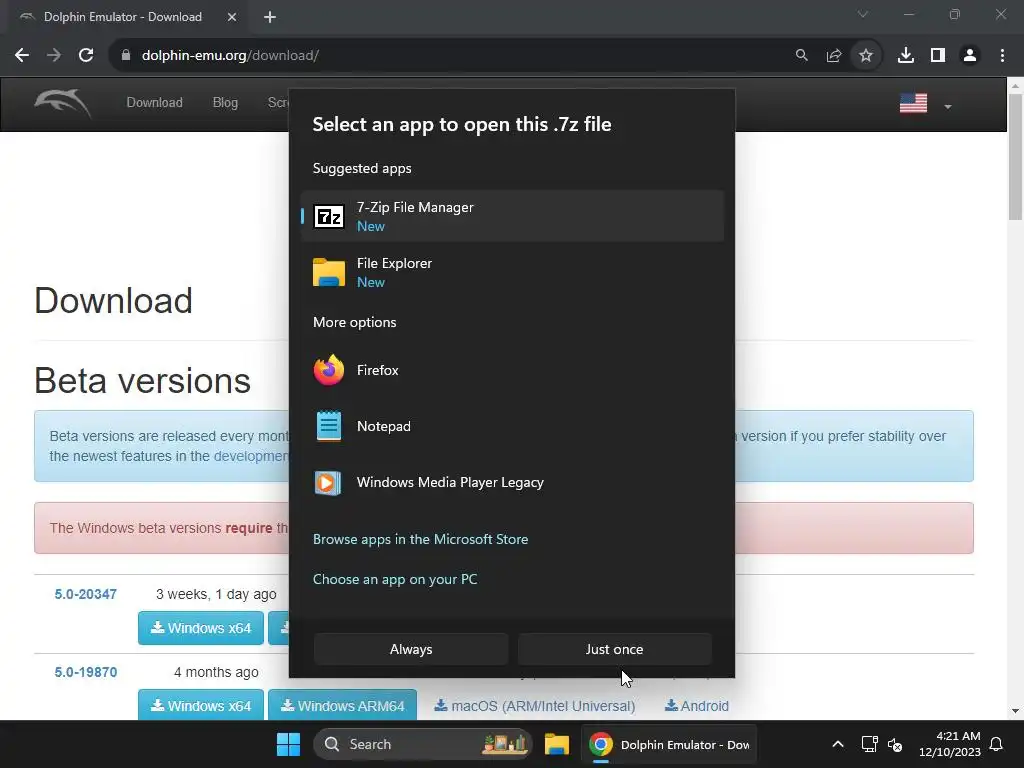Viewport: 1024px width, 768px height.
Task: Toggle Chrome side panel icon
Action: pyautogui.click(x=938, y=56)
